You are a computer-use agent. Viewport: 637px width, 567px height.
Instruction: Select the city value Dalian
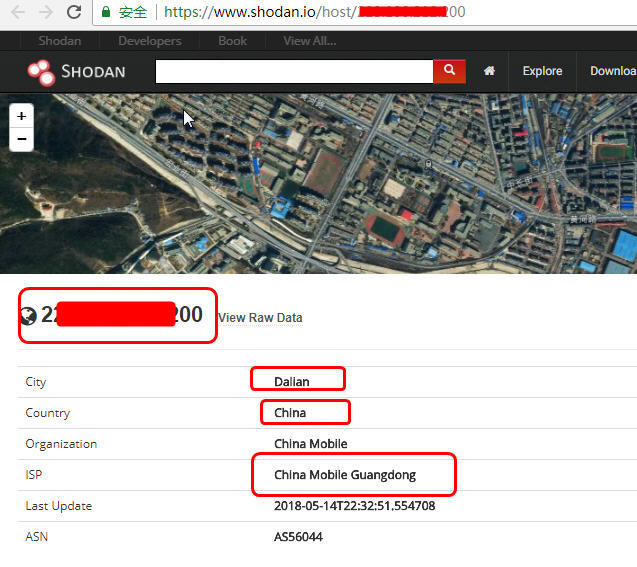point(292,382)
